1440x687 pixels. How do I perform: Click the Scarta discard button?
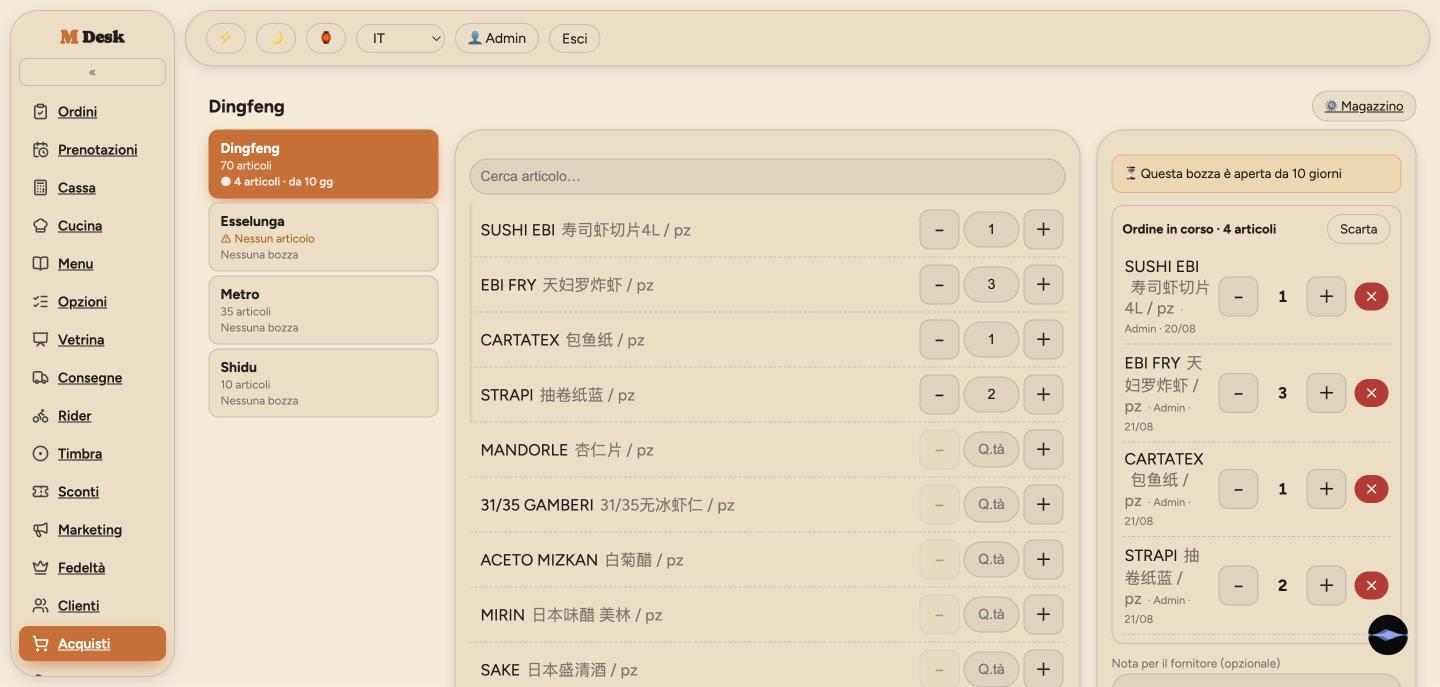1358,229
